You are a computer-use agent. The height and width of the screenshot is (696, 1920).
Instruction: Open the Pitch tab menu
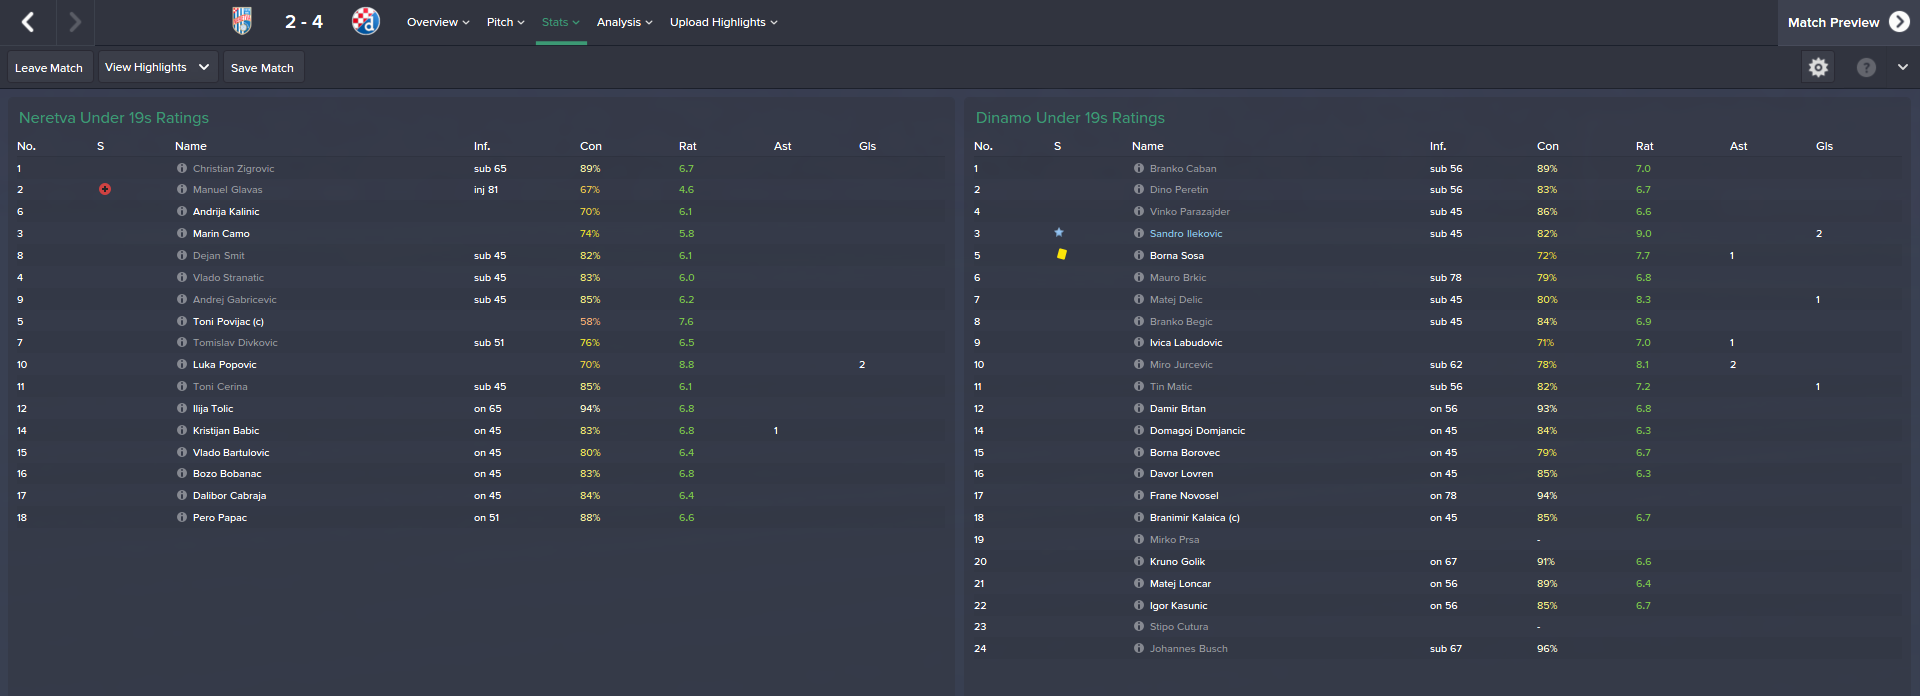point(505,22)
